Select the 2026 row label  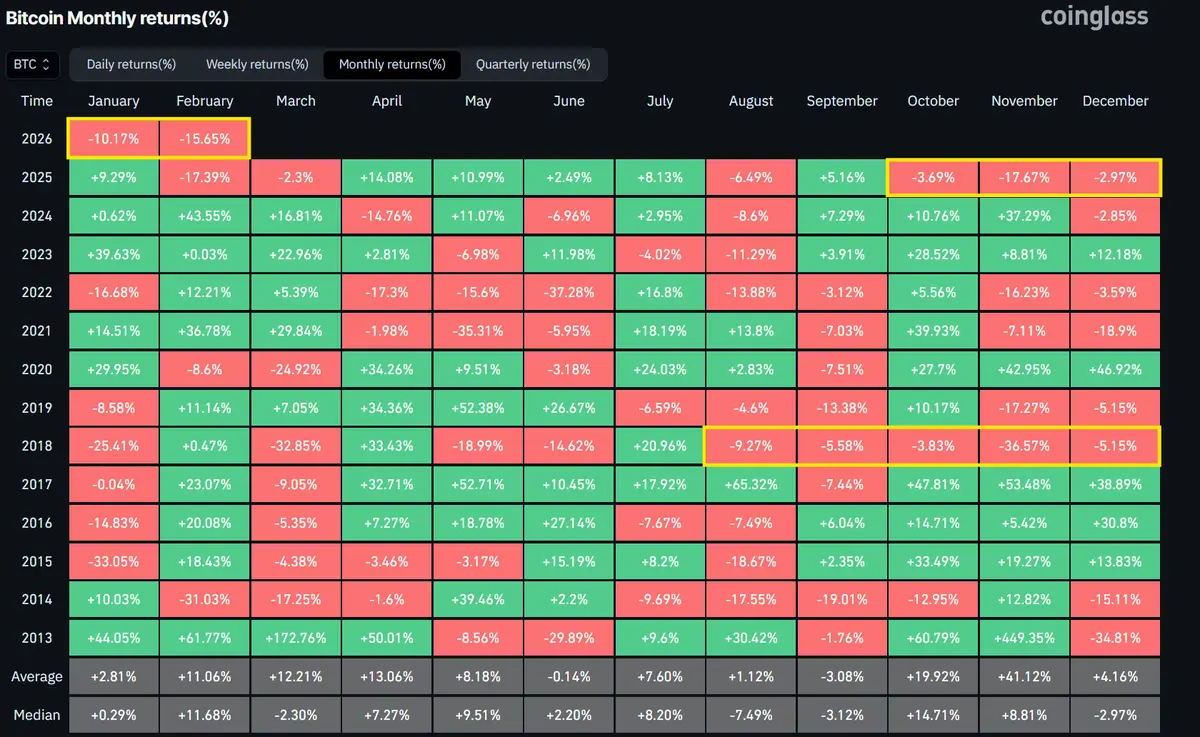37,139
